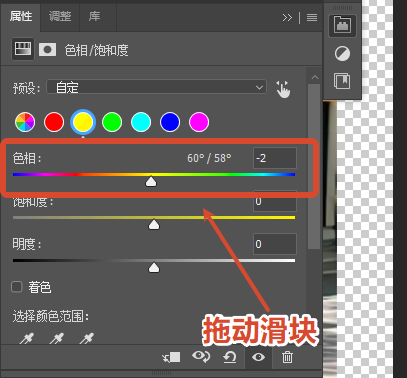The width and height of the screenshot is (407, 378).
Task: Switch to the 属性 tab
Action: pos(21,16)
